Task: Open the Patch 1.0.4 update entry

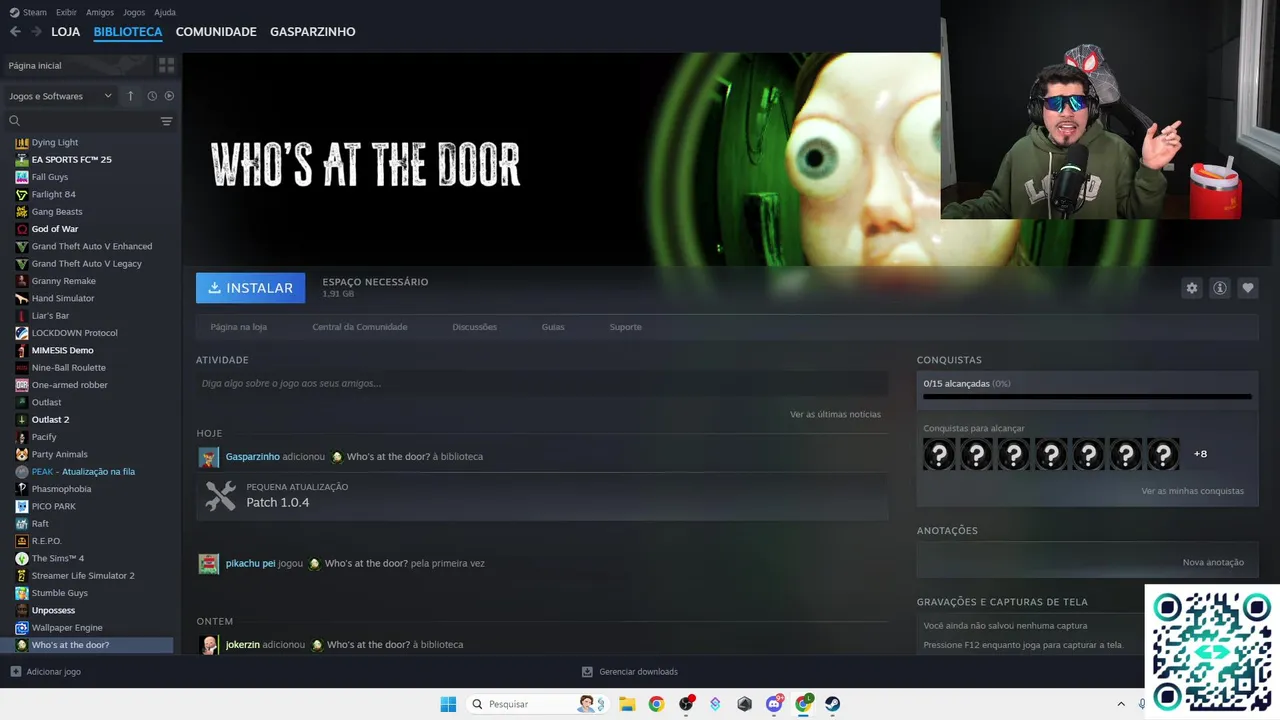Action: coord(542,495)
